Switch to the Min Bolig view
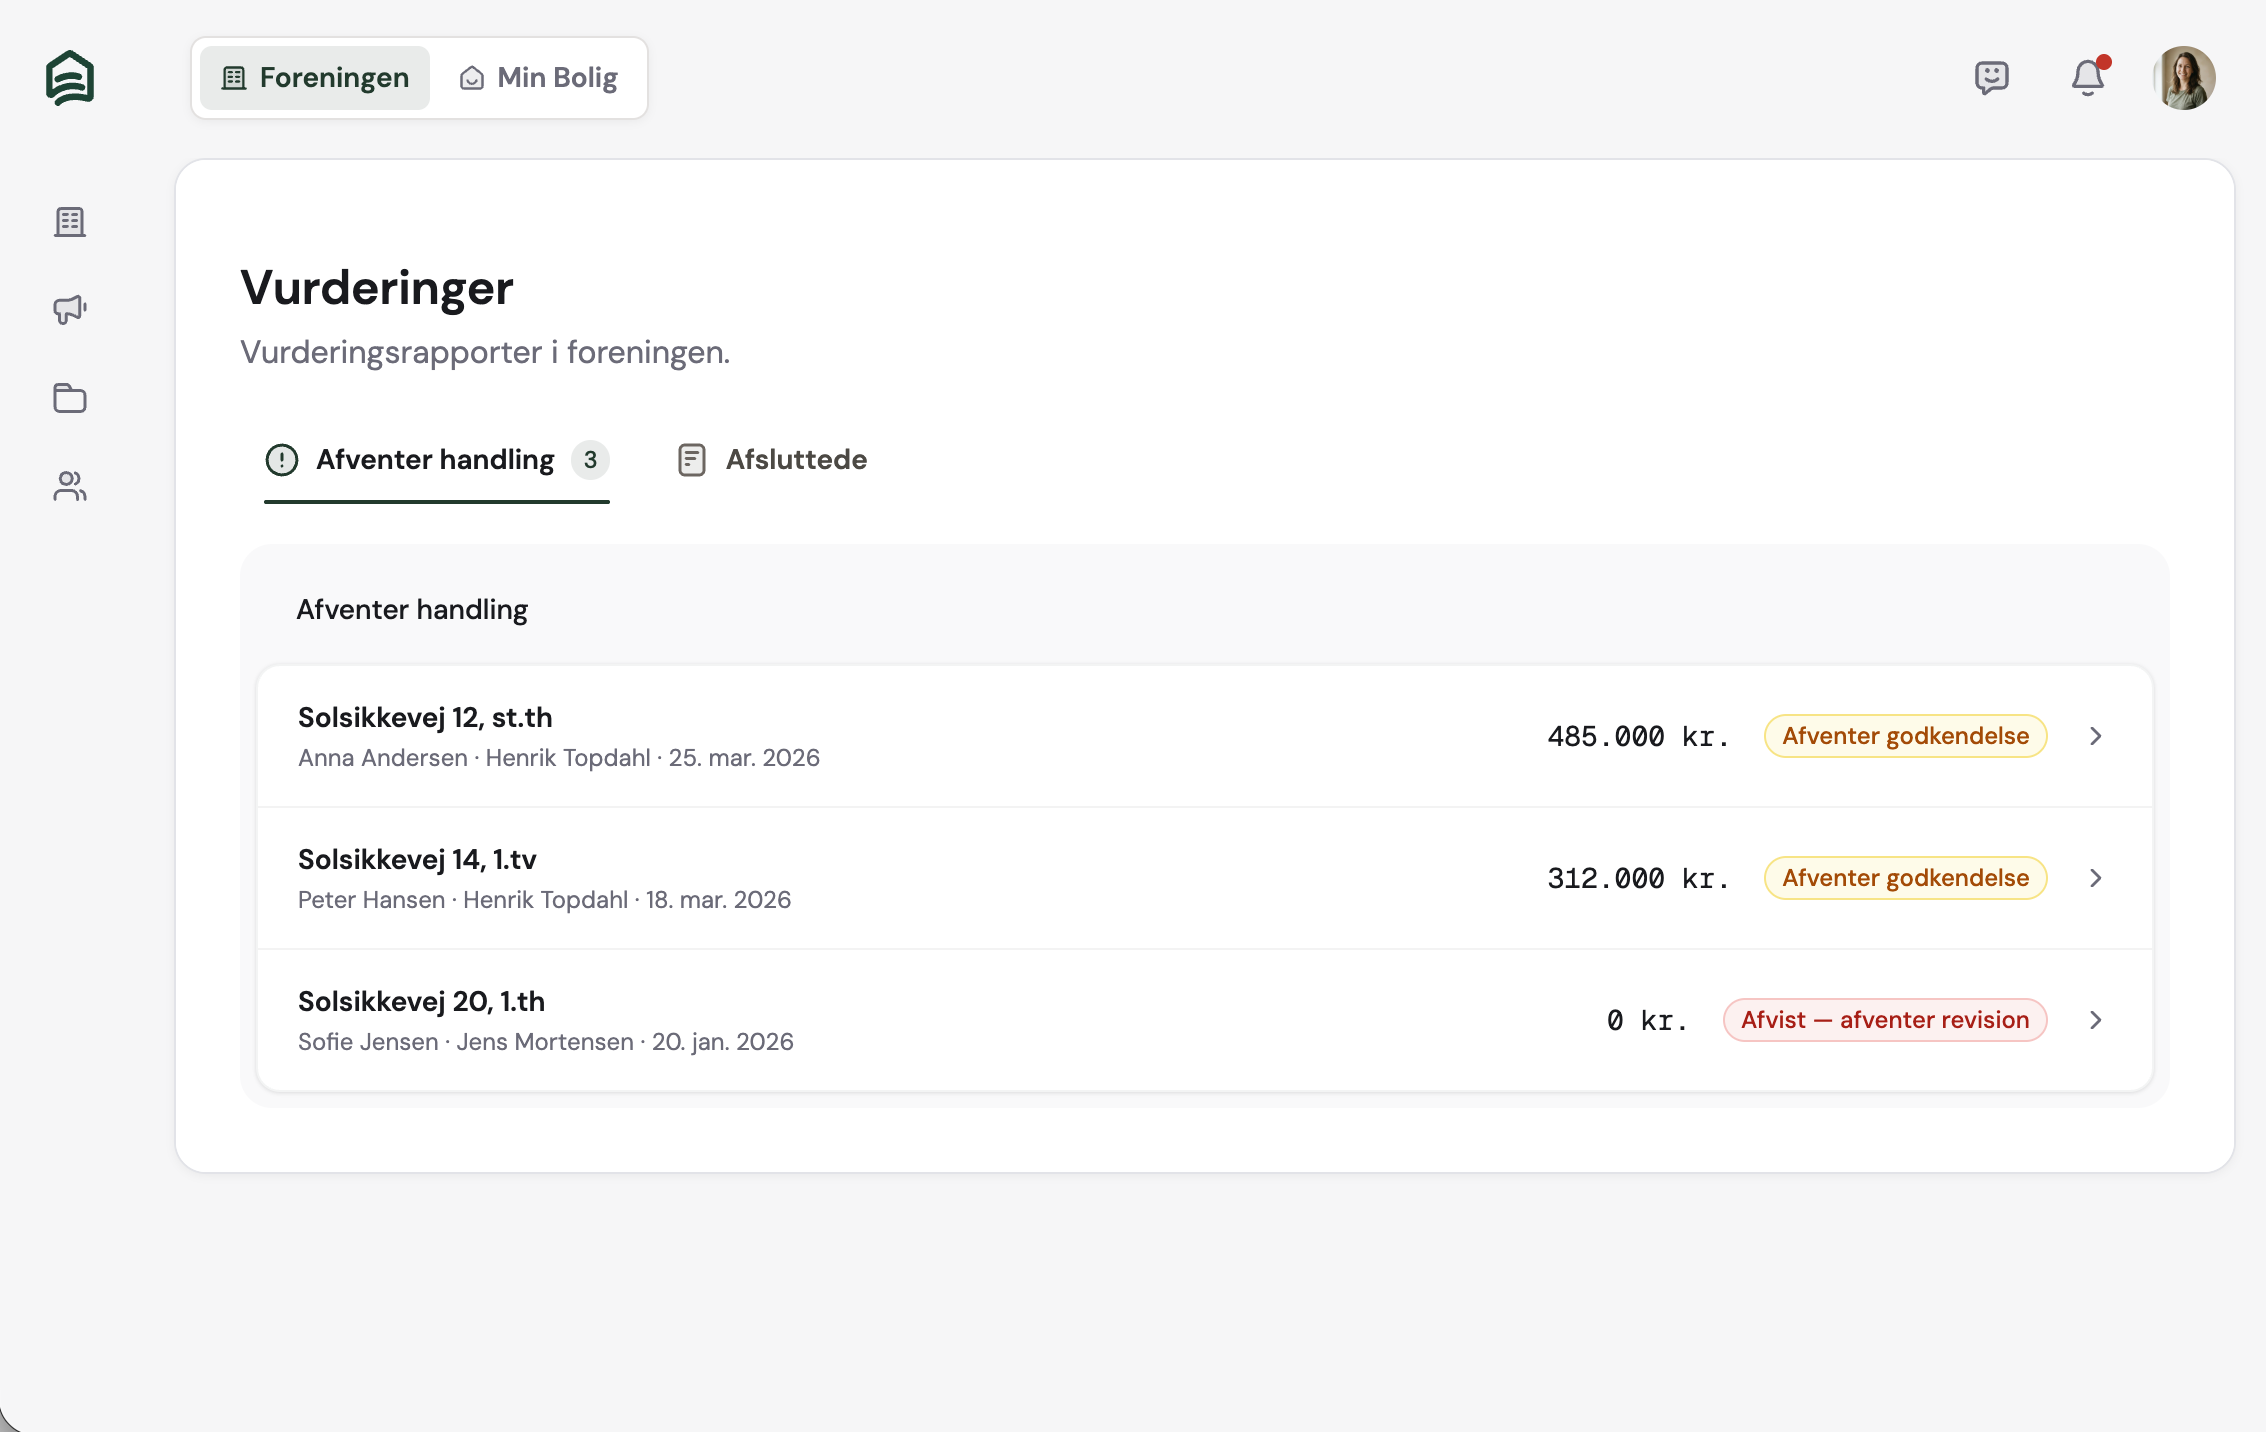This screenshot has height=1432, width=2266. [539, 78]
